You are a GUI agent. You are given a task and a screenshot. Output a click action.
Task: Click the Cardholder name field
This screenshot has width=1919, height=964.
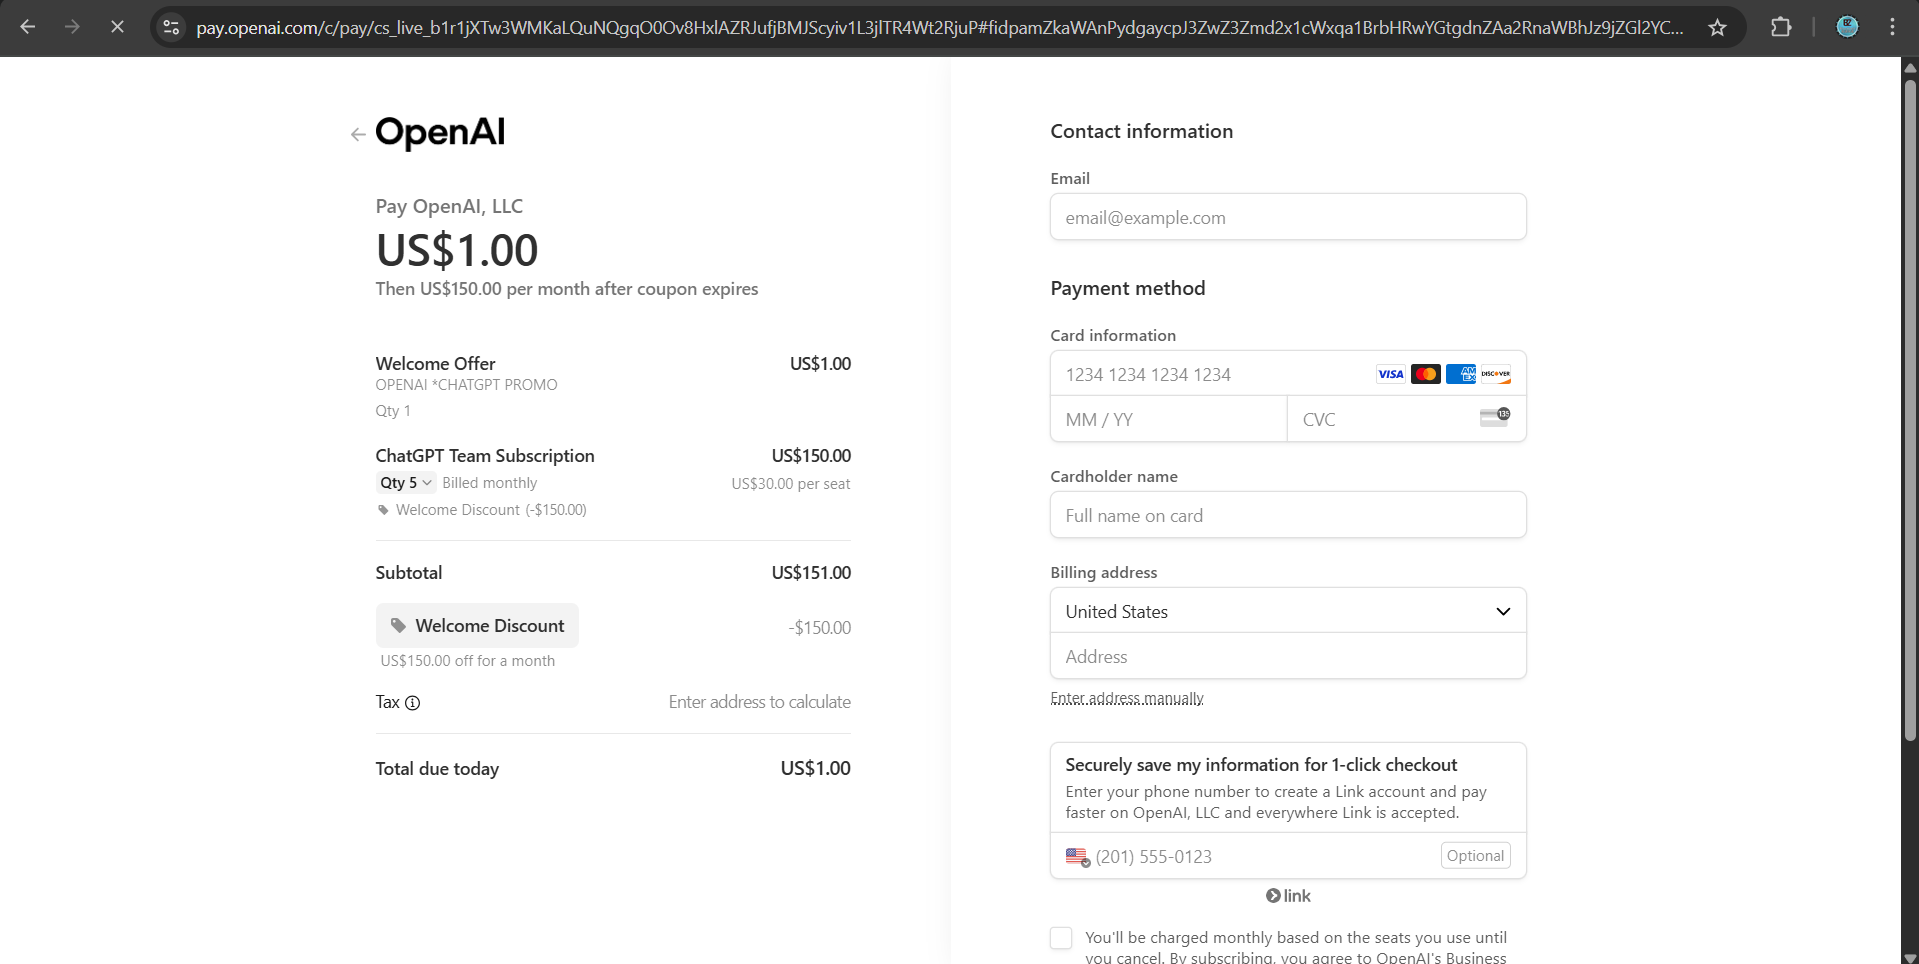tap(1288, 515)
